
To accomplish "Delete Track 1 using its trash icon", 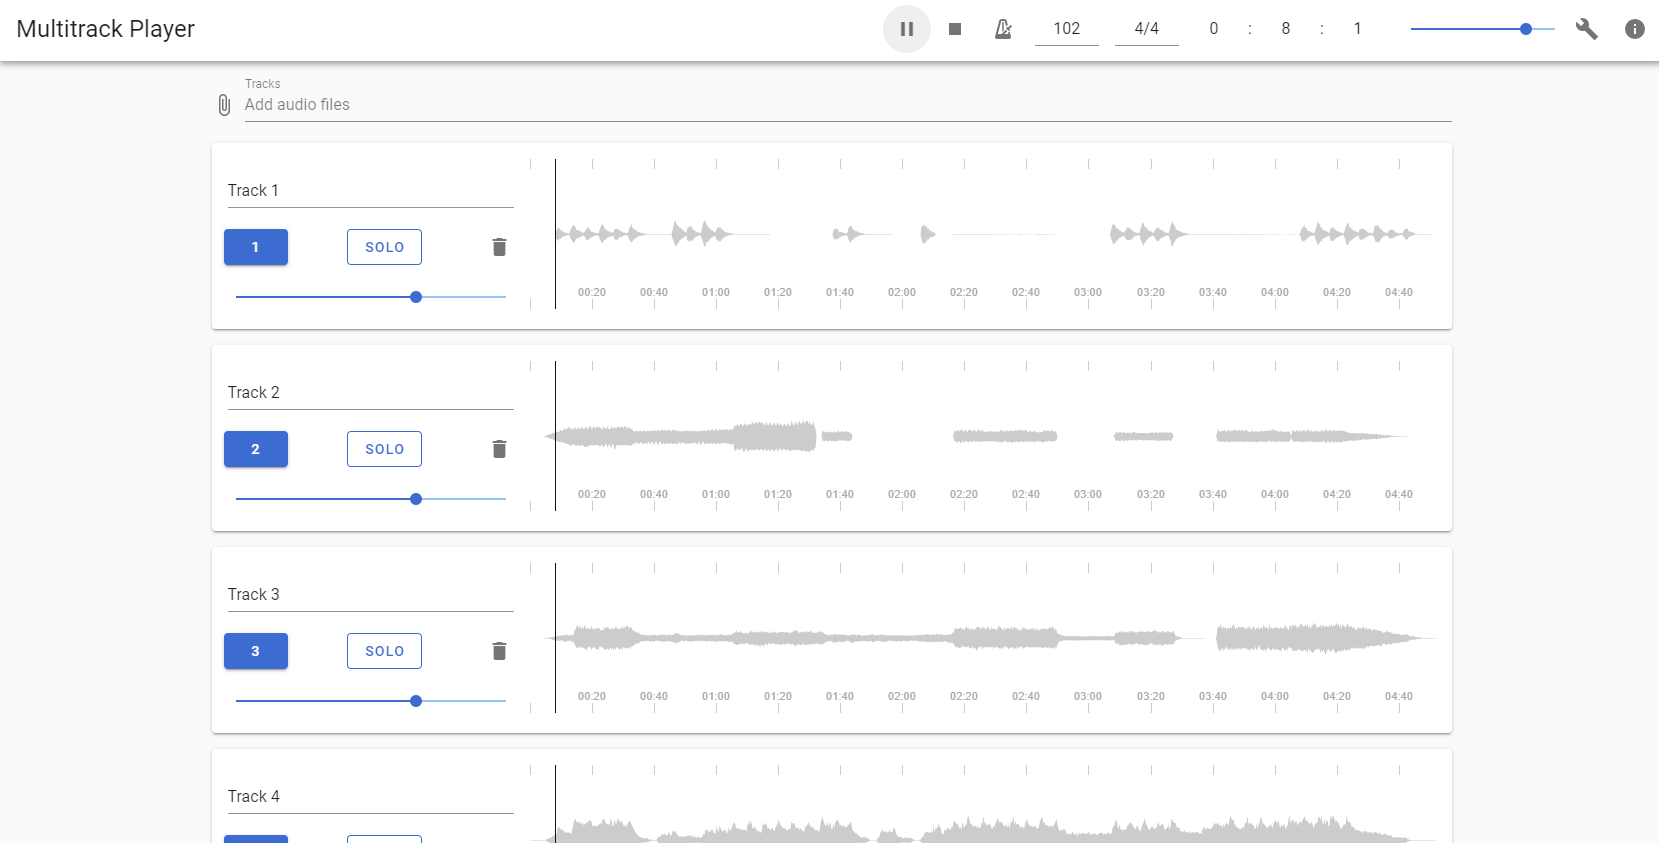I will (500, 247).
